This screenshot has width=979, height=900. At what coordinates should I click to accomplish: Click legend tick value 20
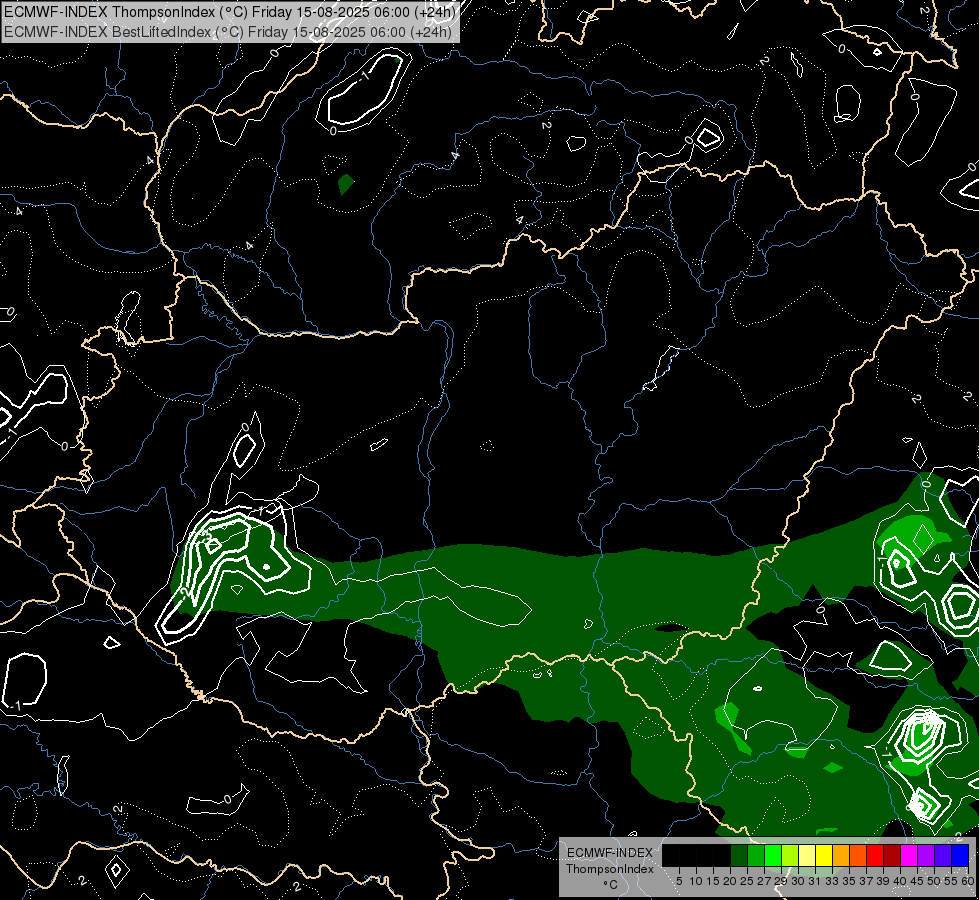[730, 881]
